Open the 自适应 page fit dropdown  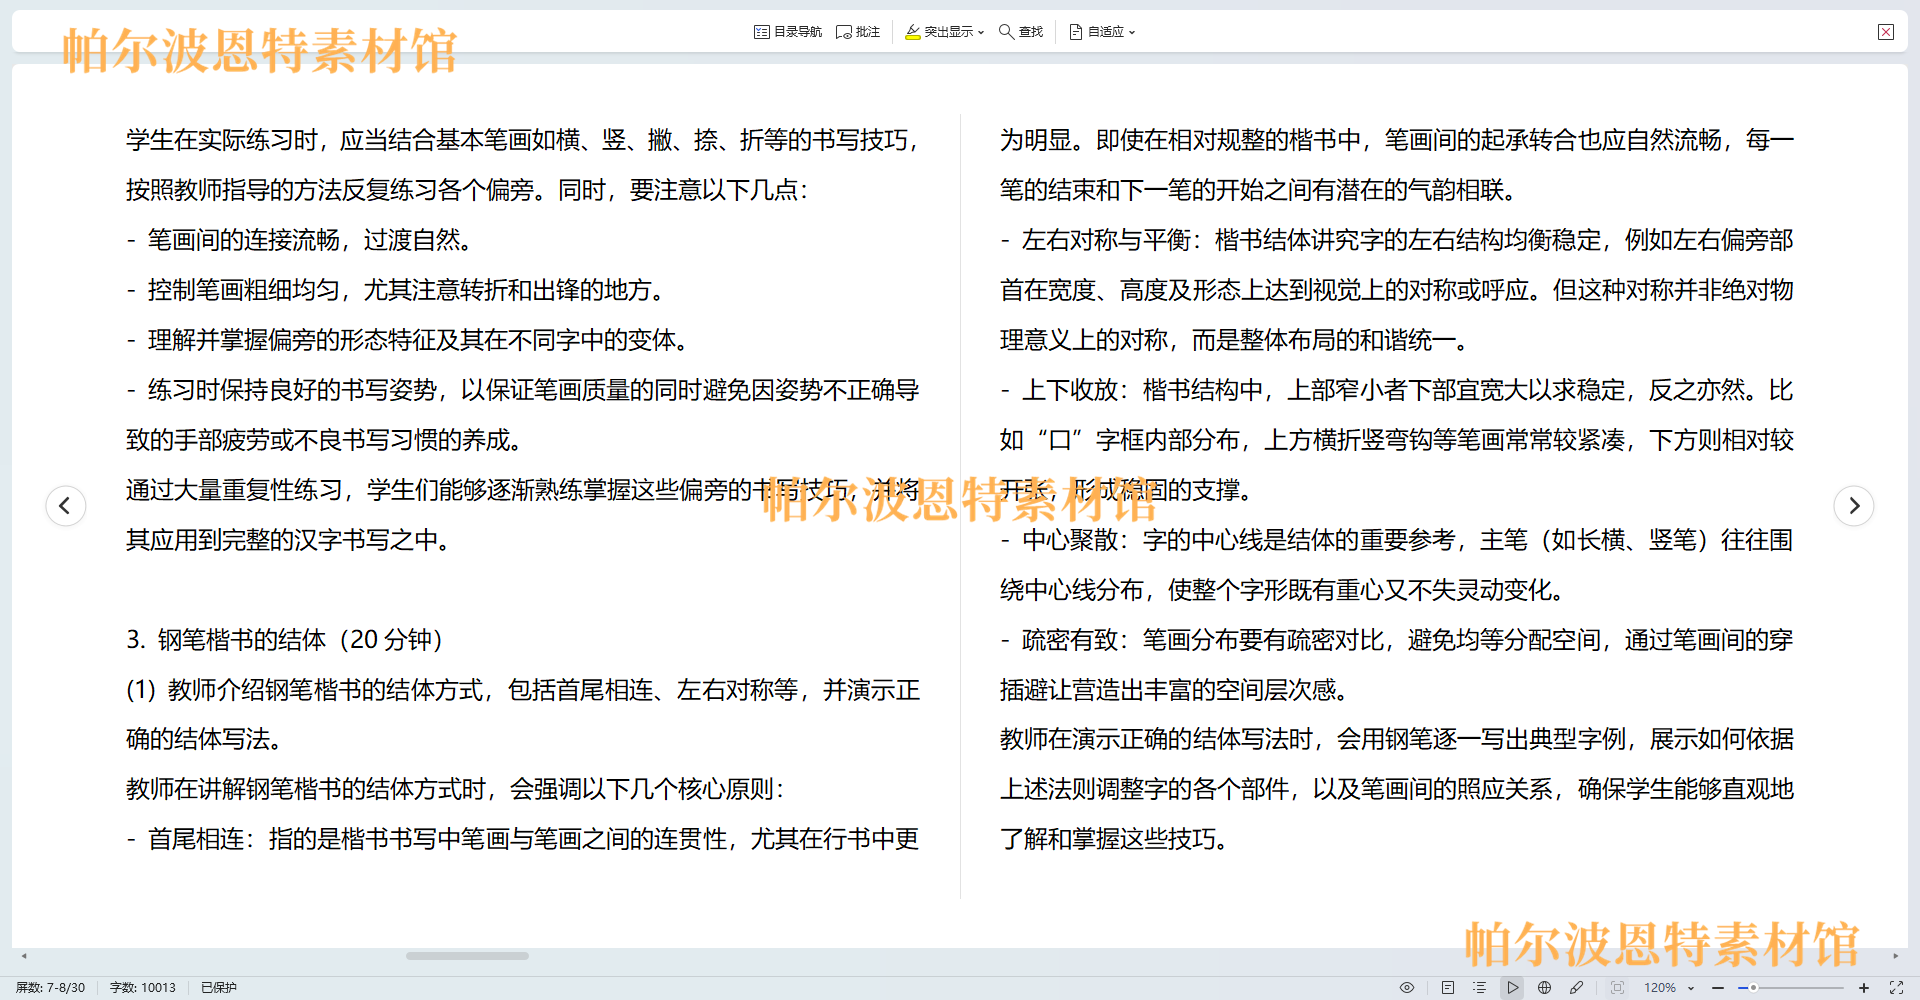(1102, 32)
